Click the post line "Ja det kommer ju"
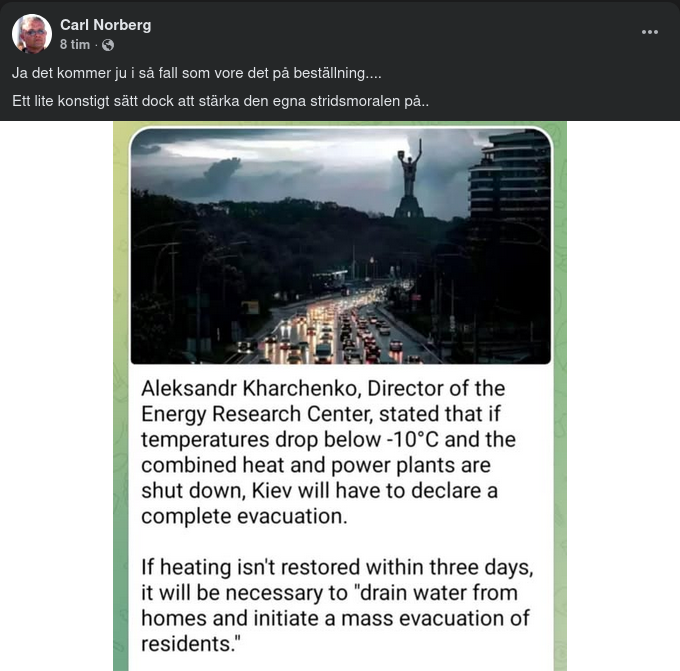Image resolution: width=680 pixels, height=671 pixels. (196, 74)
